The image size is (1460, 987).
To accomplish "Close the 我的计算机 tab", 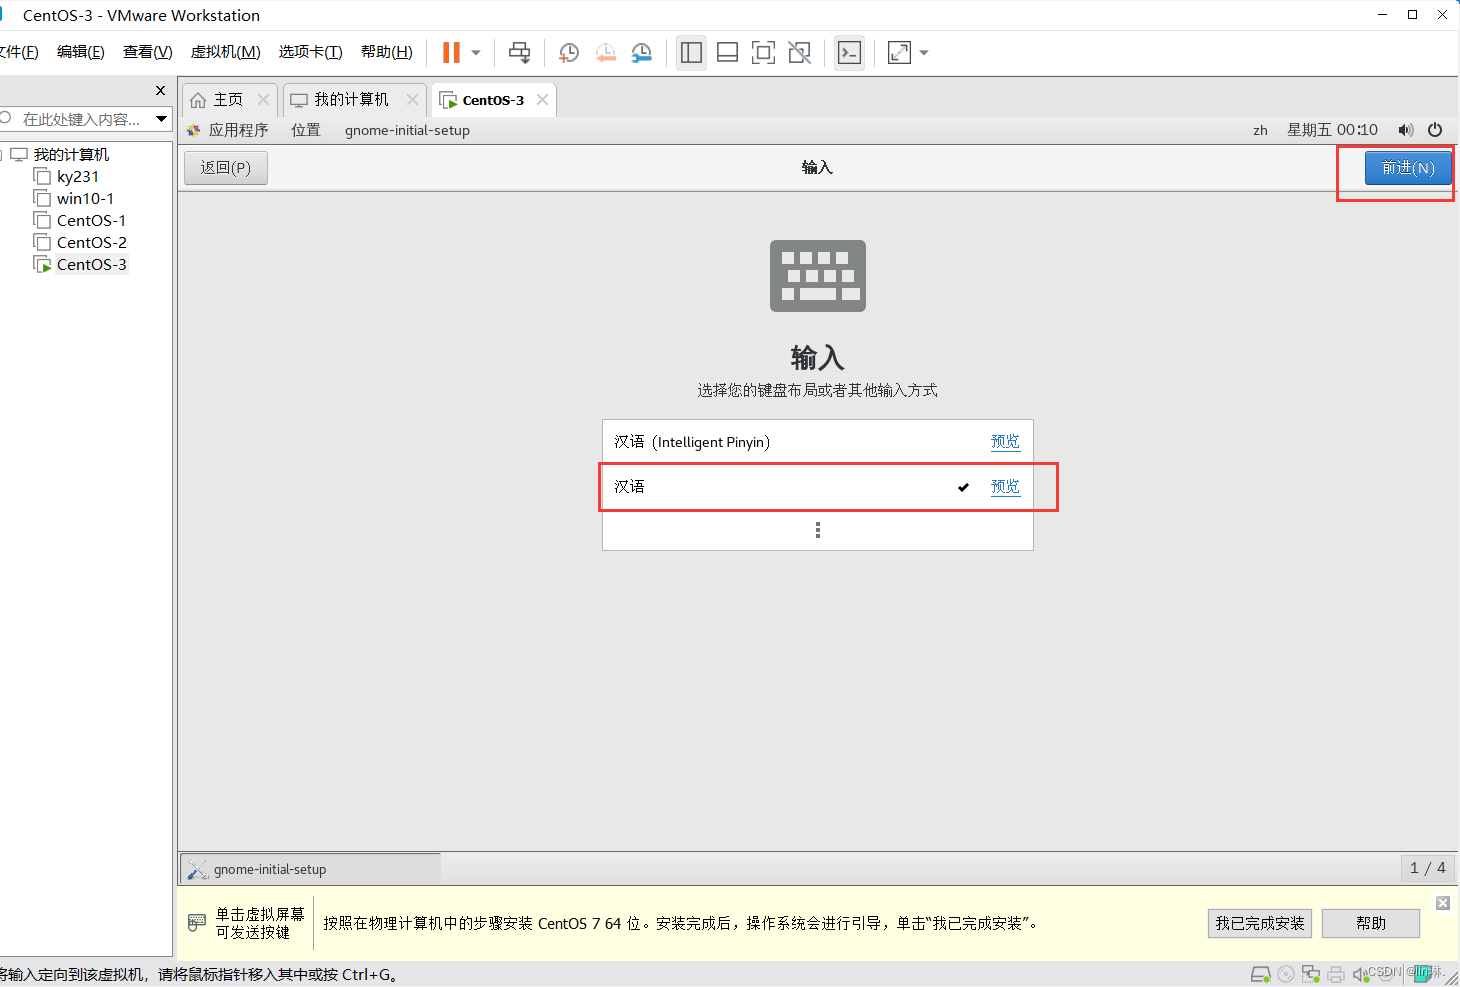I will pos(412,100).
